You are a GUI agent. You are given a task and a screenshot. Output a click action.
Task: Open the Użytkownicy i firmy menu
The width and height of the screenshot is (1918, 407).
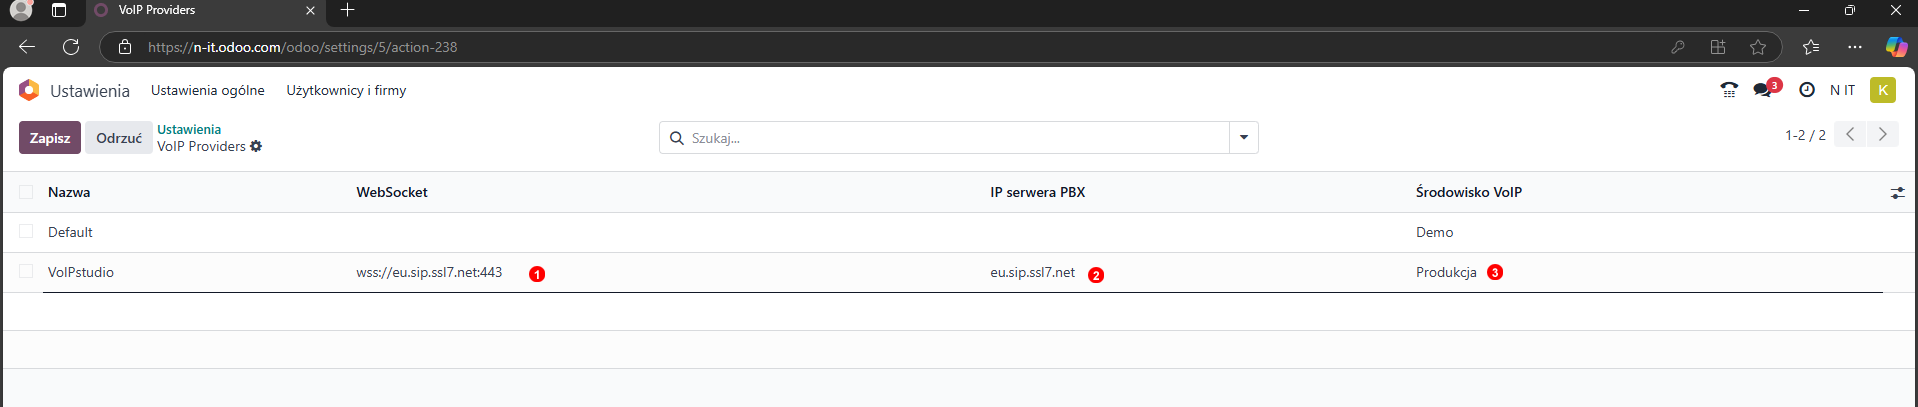coord(346,90)
